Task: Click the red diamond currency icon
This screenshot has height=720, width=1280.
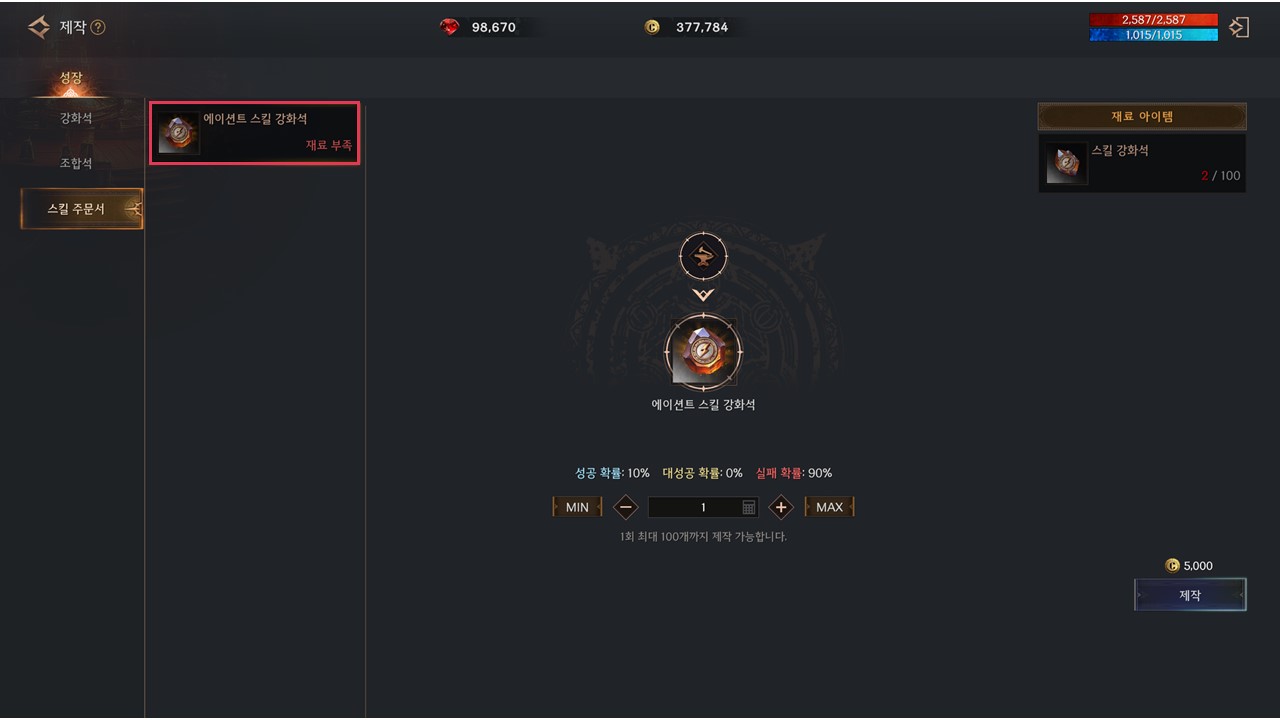Action: (x=450, y=27)
